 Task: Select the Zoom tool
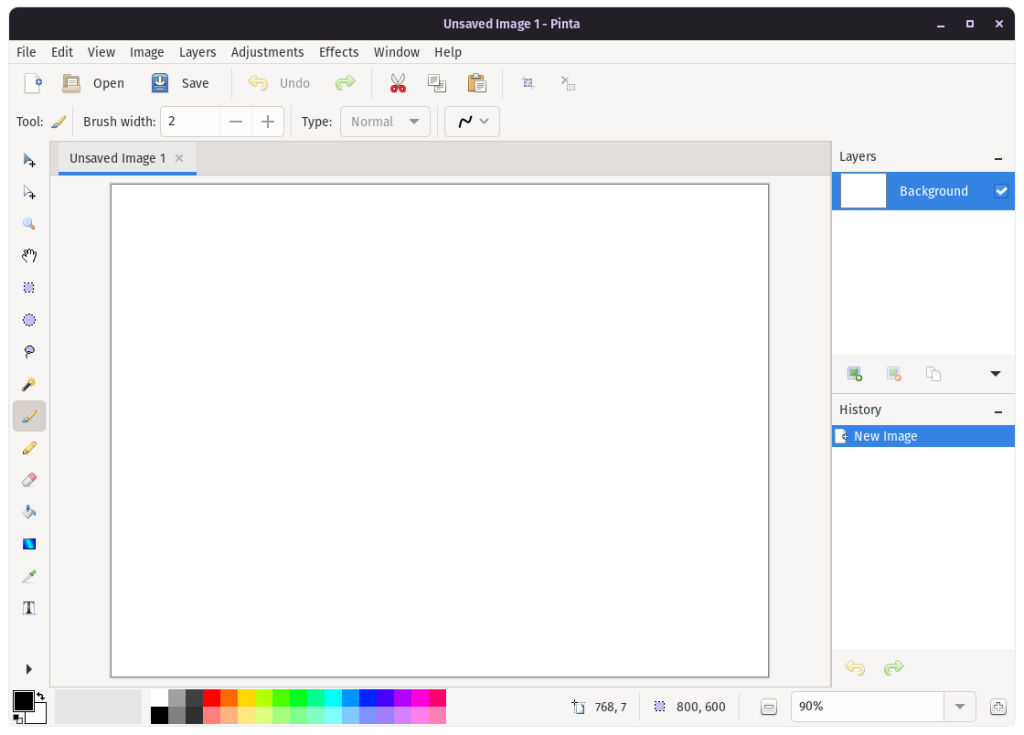29,223
